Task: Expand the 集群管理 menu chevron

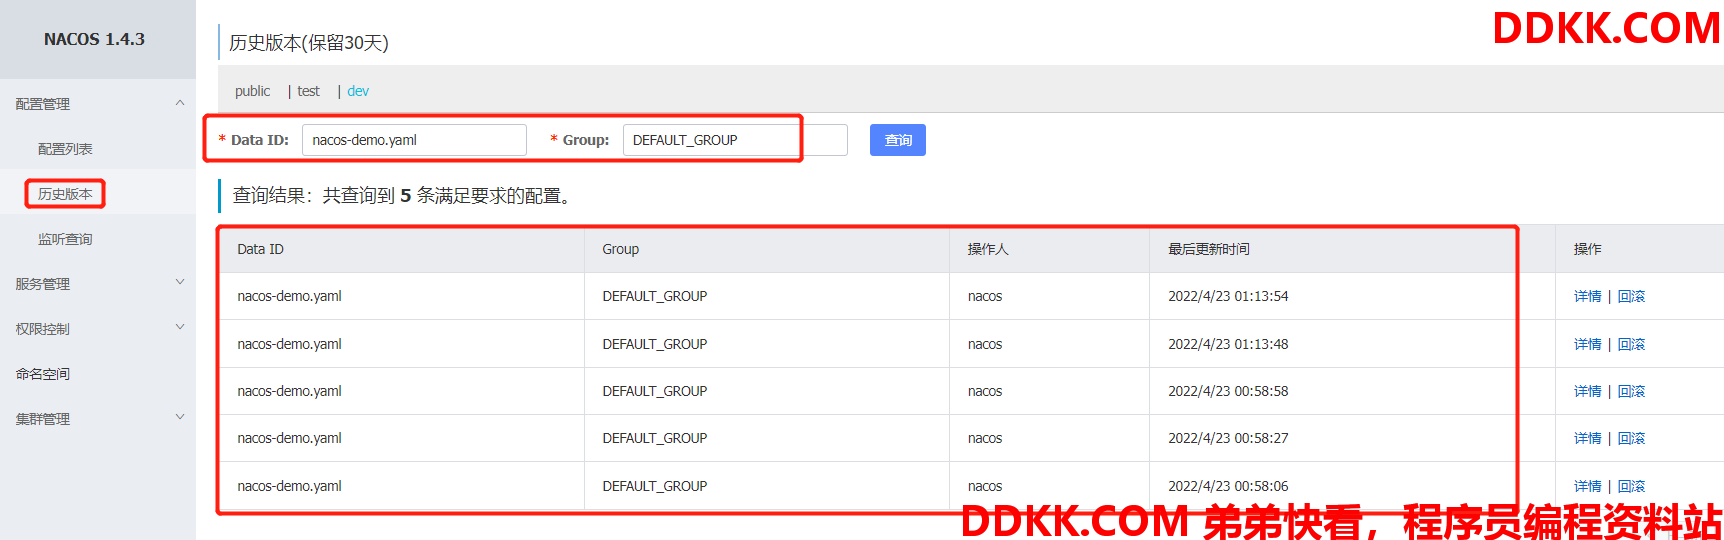Action: [x=180, y=418]
